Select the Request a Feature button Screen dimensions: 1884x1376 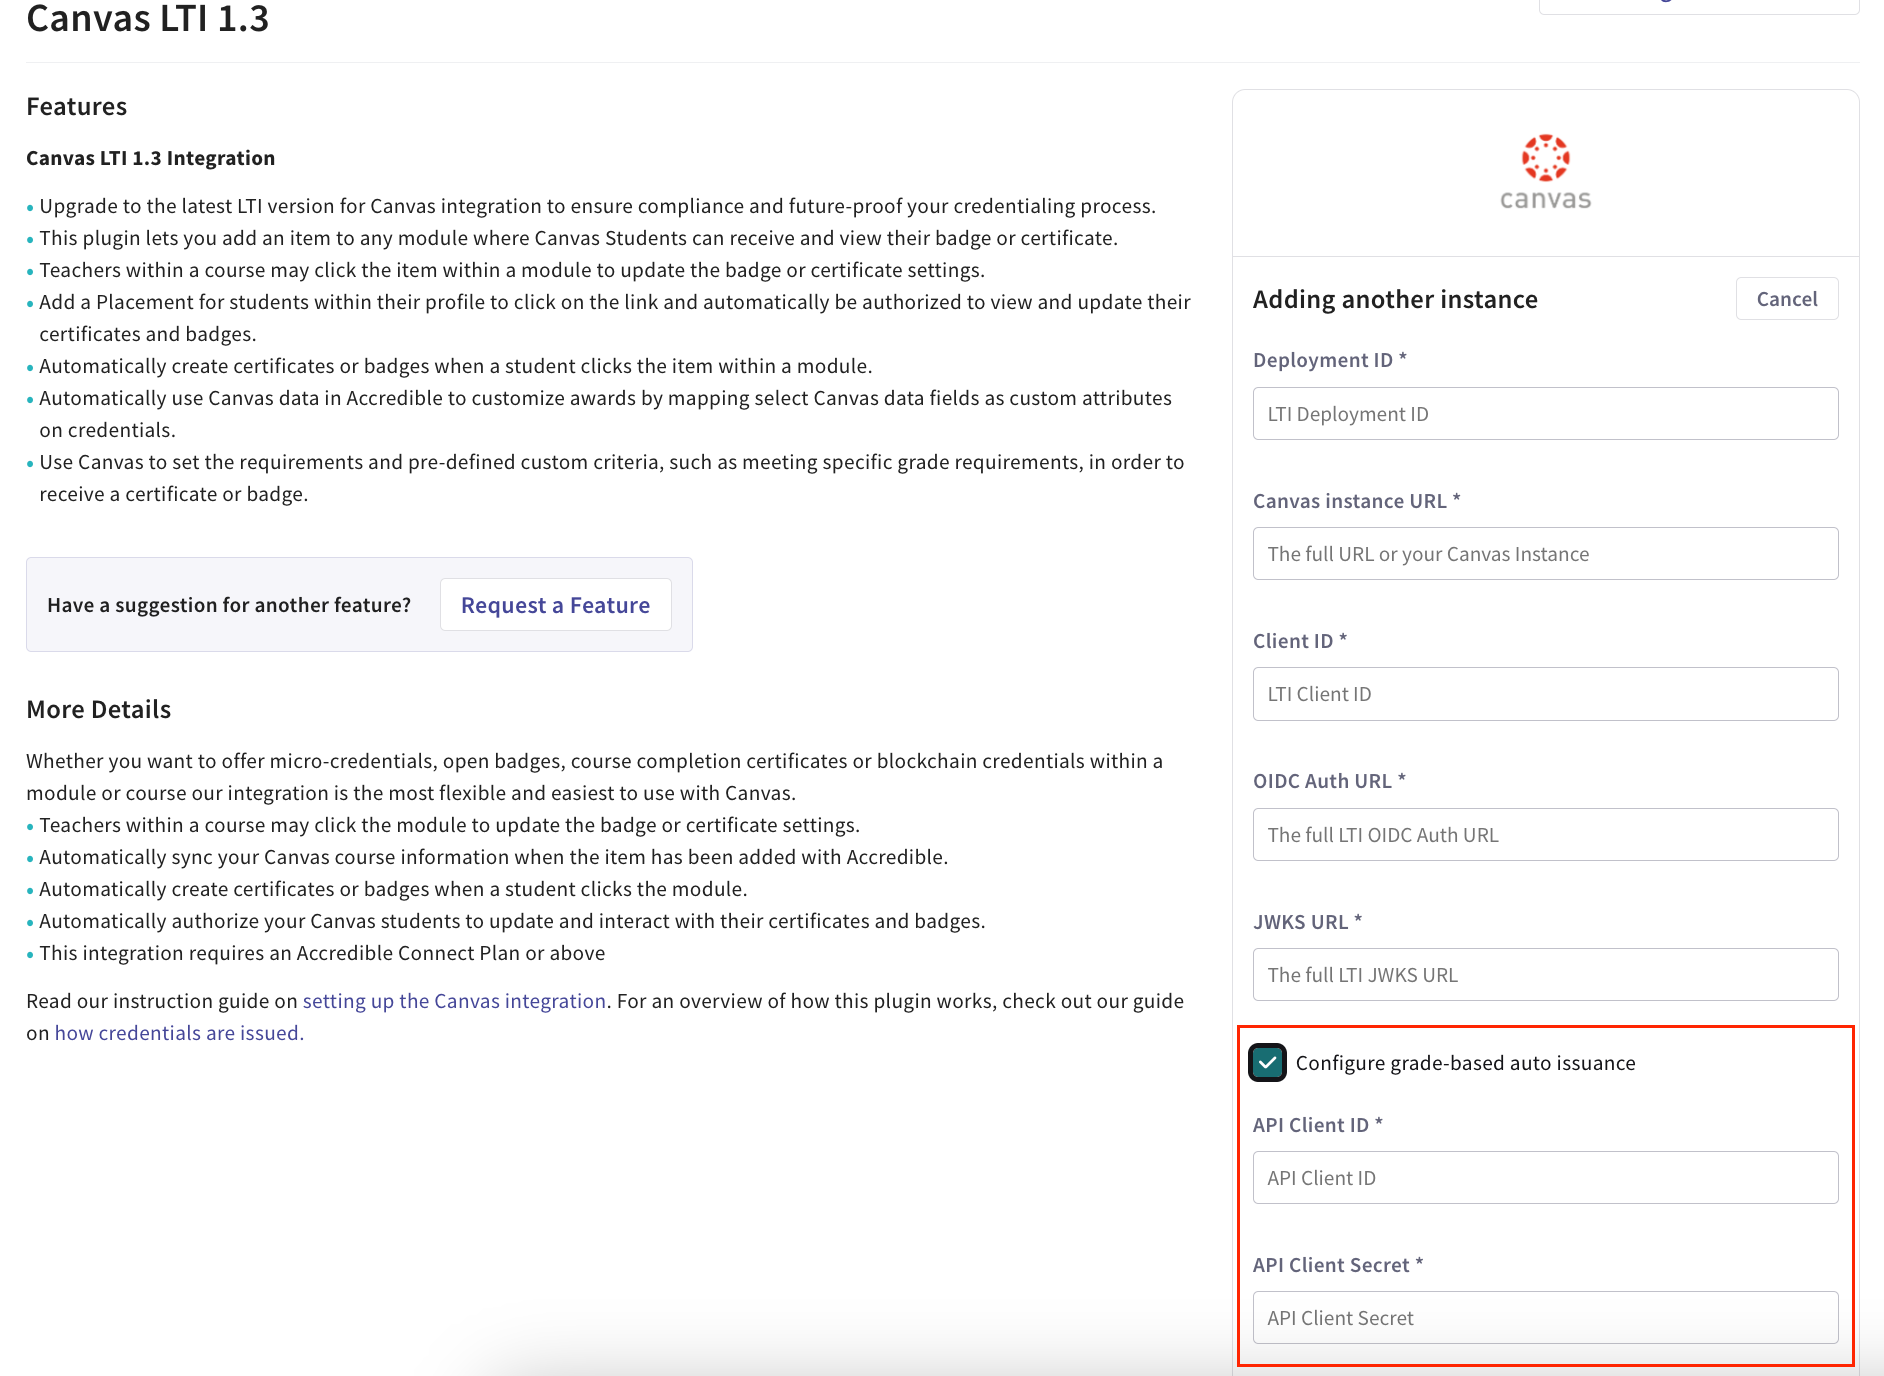click(x=555, y=604)
